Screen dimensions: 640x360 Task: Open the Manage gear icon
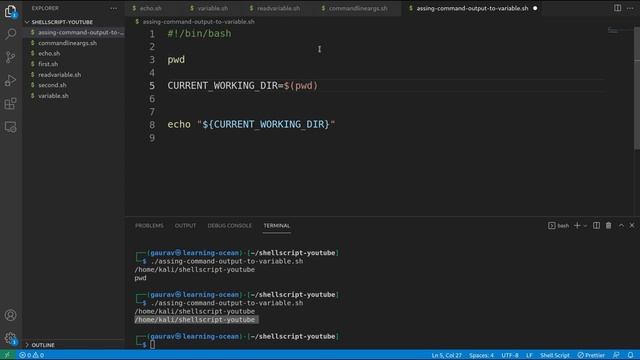(11, 338)
